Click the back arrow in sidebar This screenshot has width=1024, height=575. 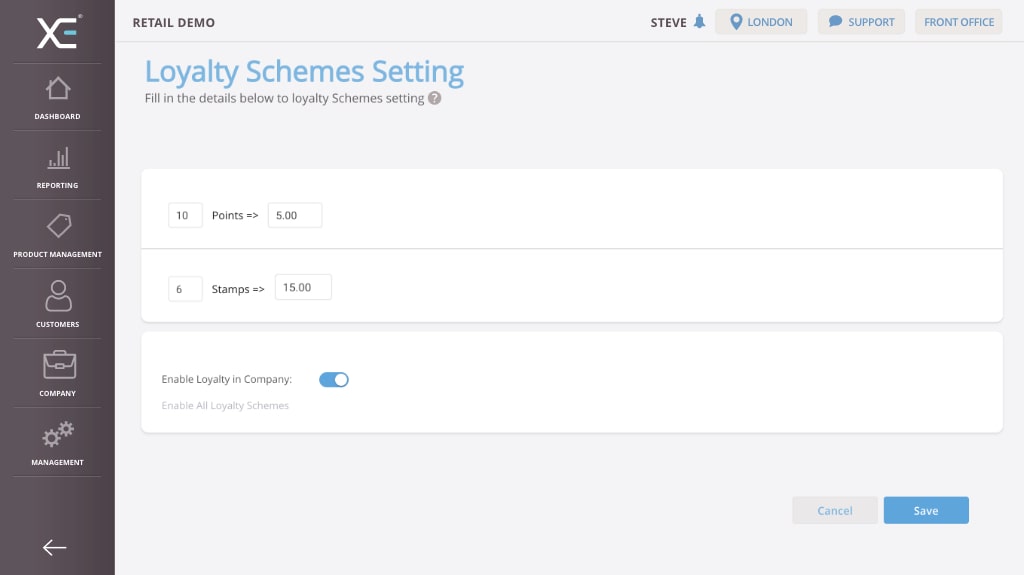55,548
